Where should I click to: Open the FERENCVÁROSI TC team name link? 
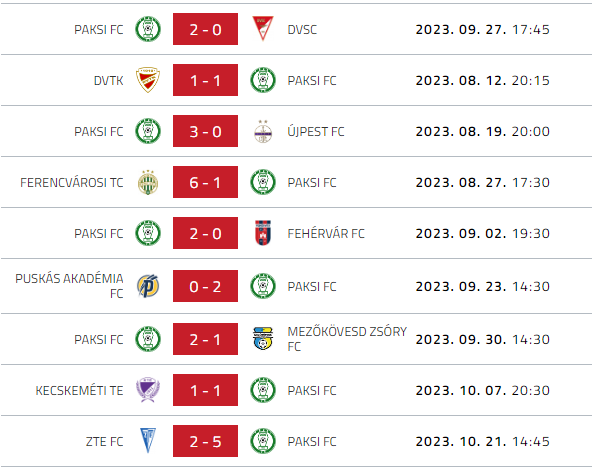click(x=72, y=182)
